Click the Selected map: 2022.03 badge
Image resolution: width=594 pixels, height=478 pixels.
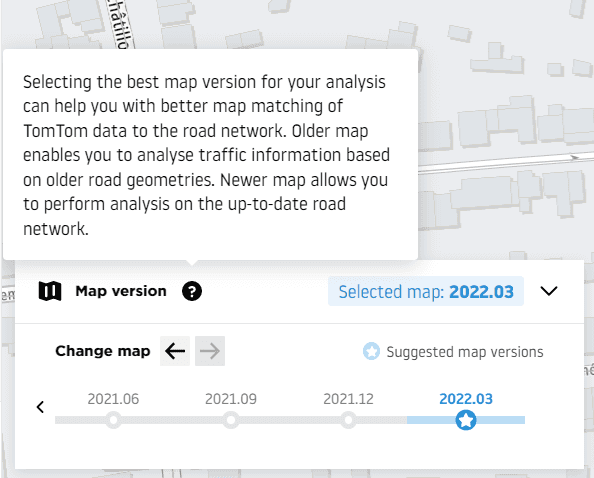point(426,291)
